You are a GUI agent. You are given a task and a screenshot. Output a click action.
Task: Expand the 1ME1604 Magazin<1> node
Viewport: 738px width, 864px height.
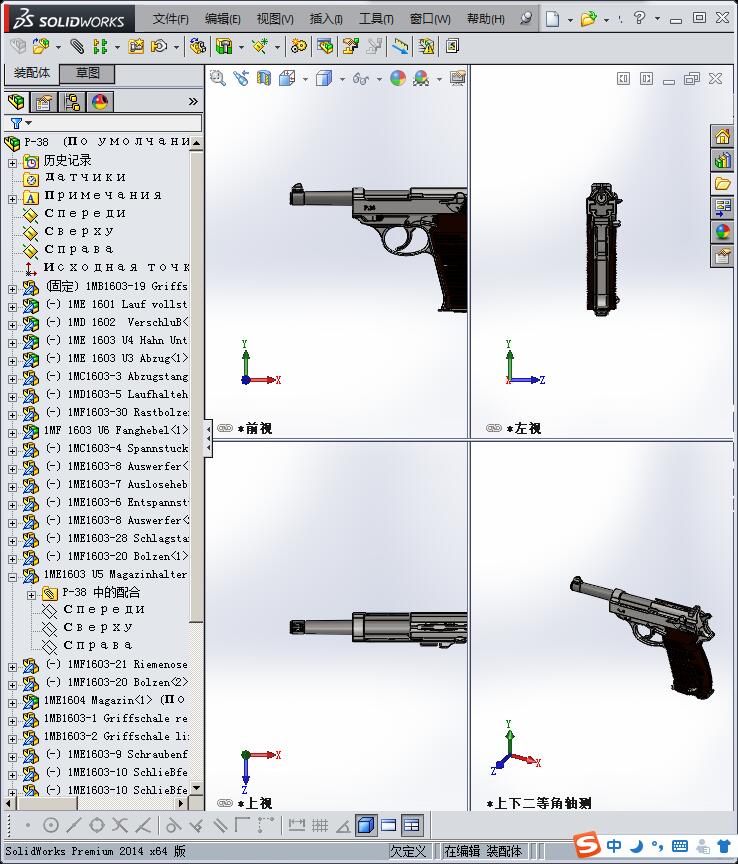tap(13, 703)
